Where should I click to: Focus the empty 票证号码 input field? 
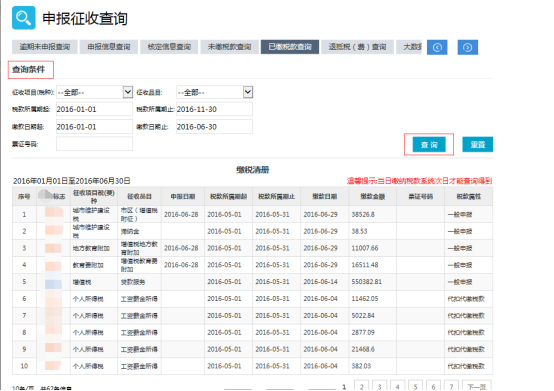[x=94, y=144]
